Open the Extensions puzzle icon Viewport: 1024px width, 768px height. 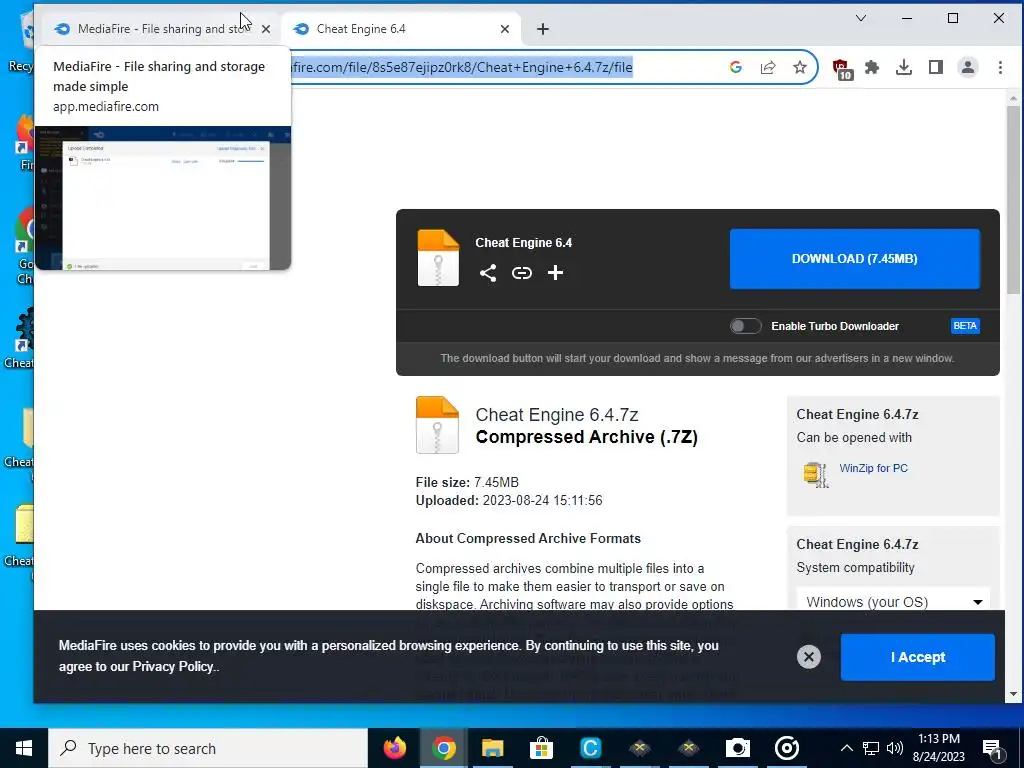pos(872,67)
